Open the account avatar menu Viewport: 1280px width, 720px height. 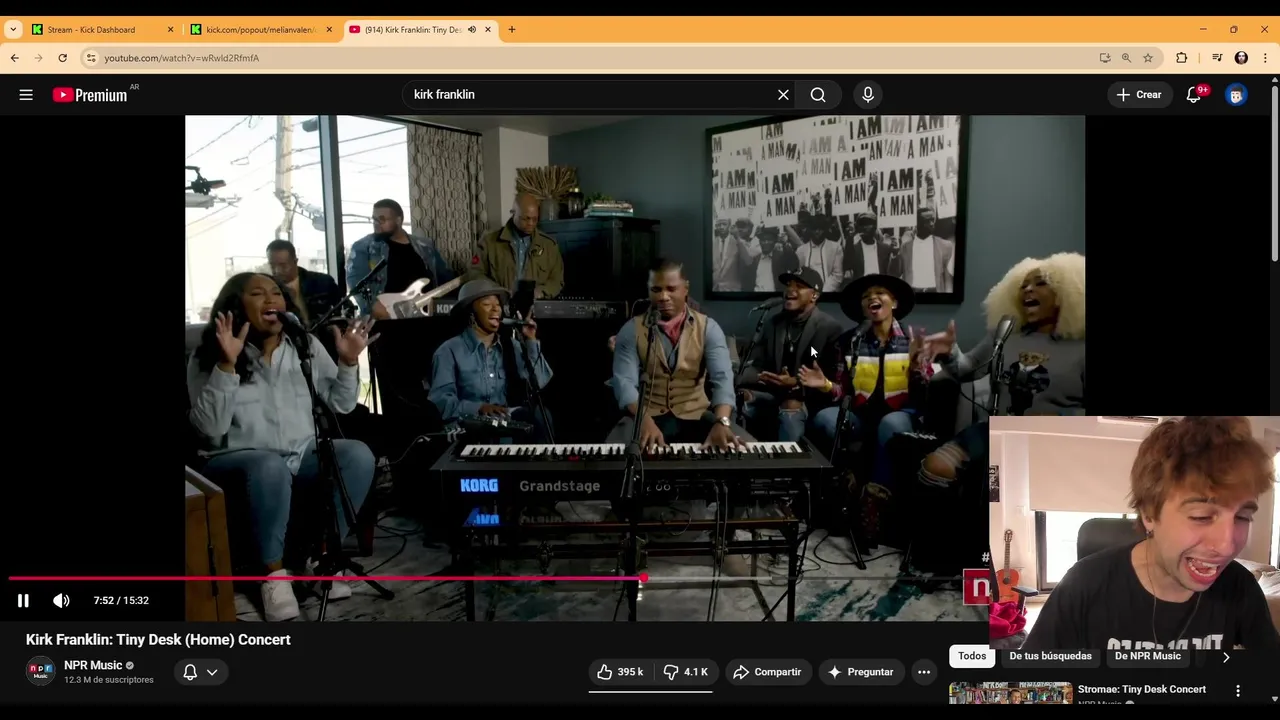click(1236, 95)
